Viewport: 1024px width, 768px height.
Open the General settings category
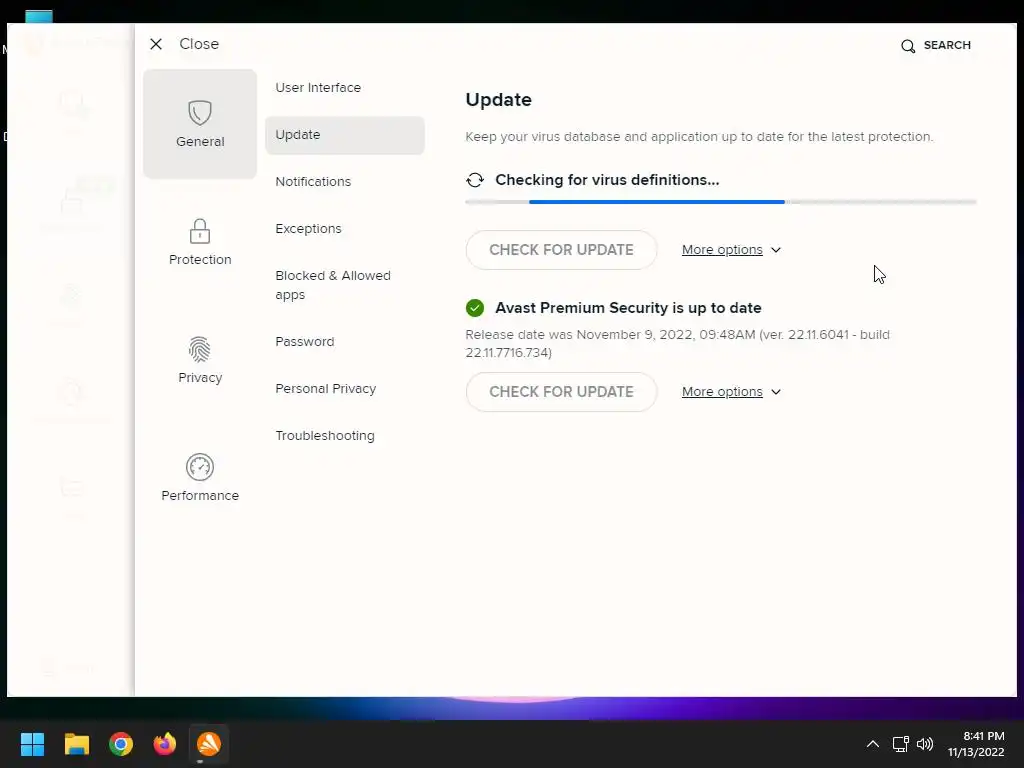[x=200, y=124]
